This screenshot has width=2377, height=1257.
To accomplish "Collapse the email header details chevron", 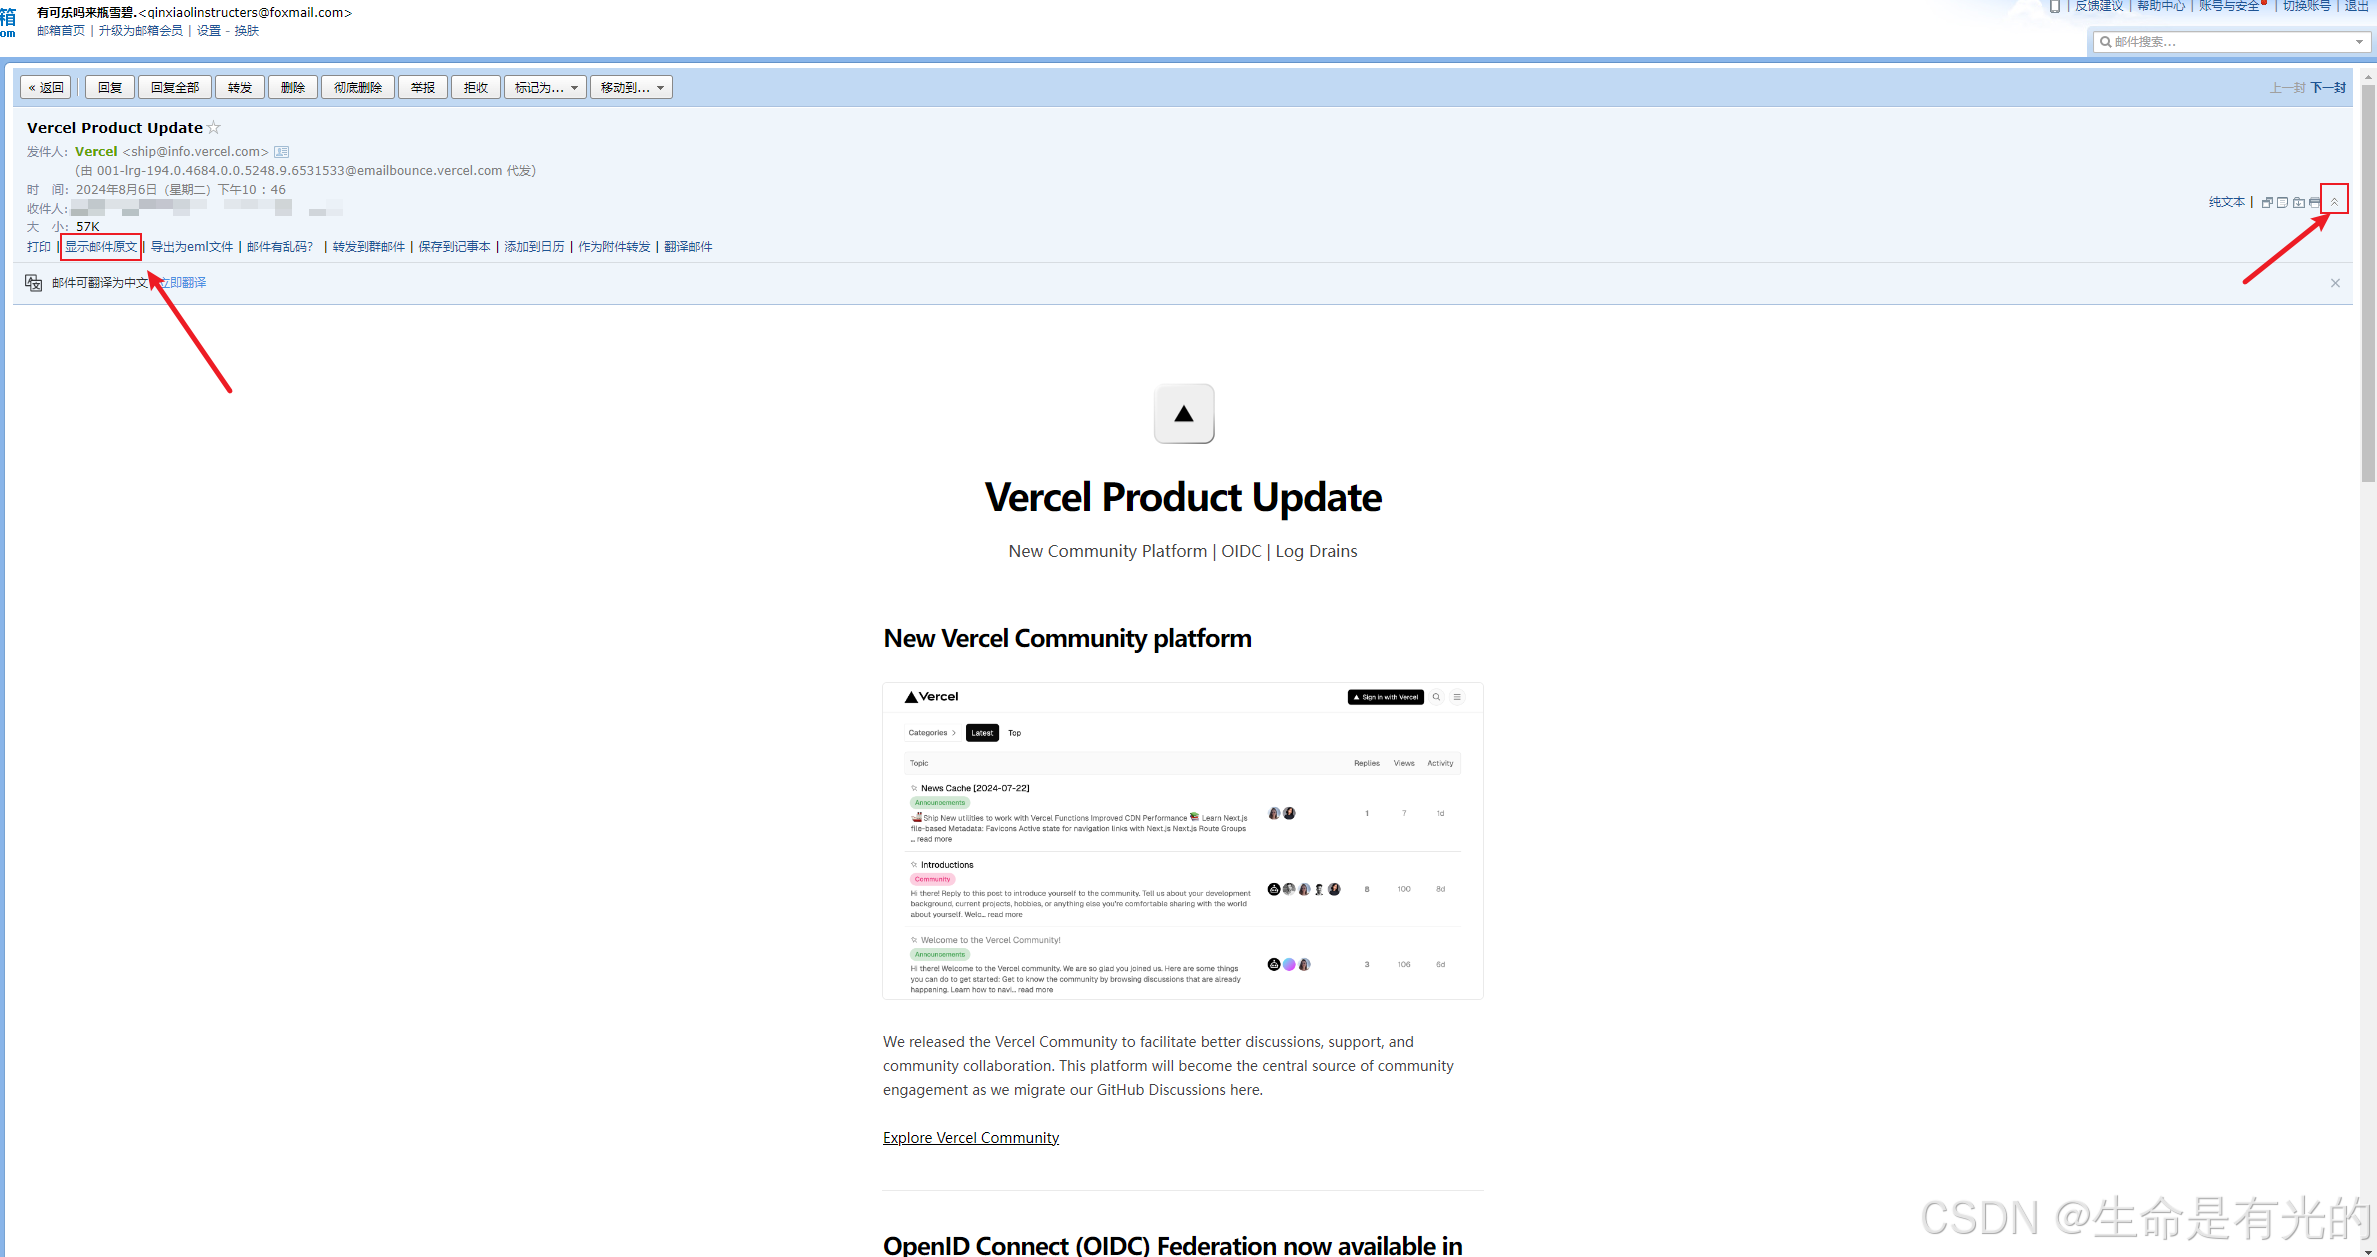I will [x=2334, y=201].
